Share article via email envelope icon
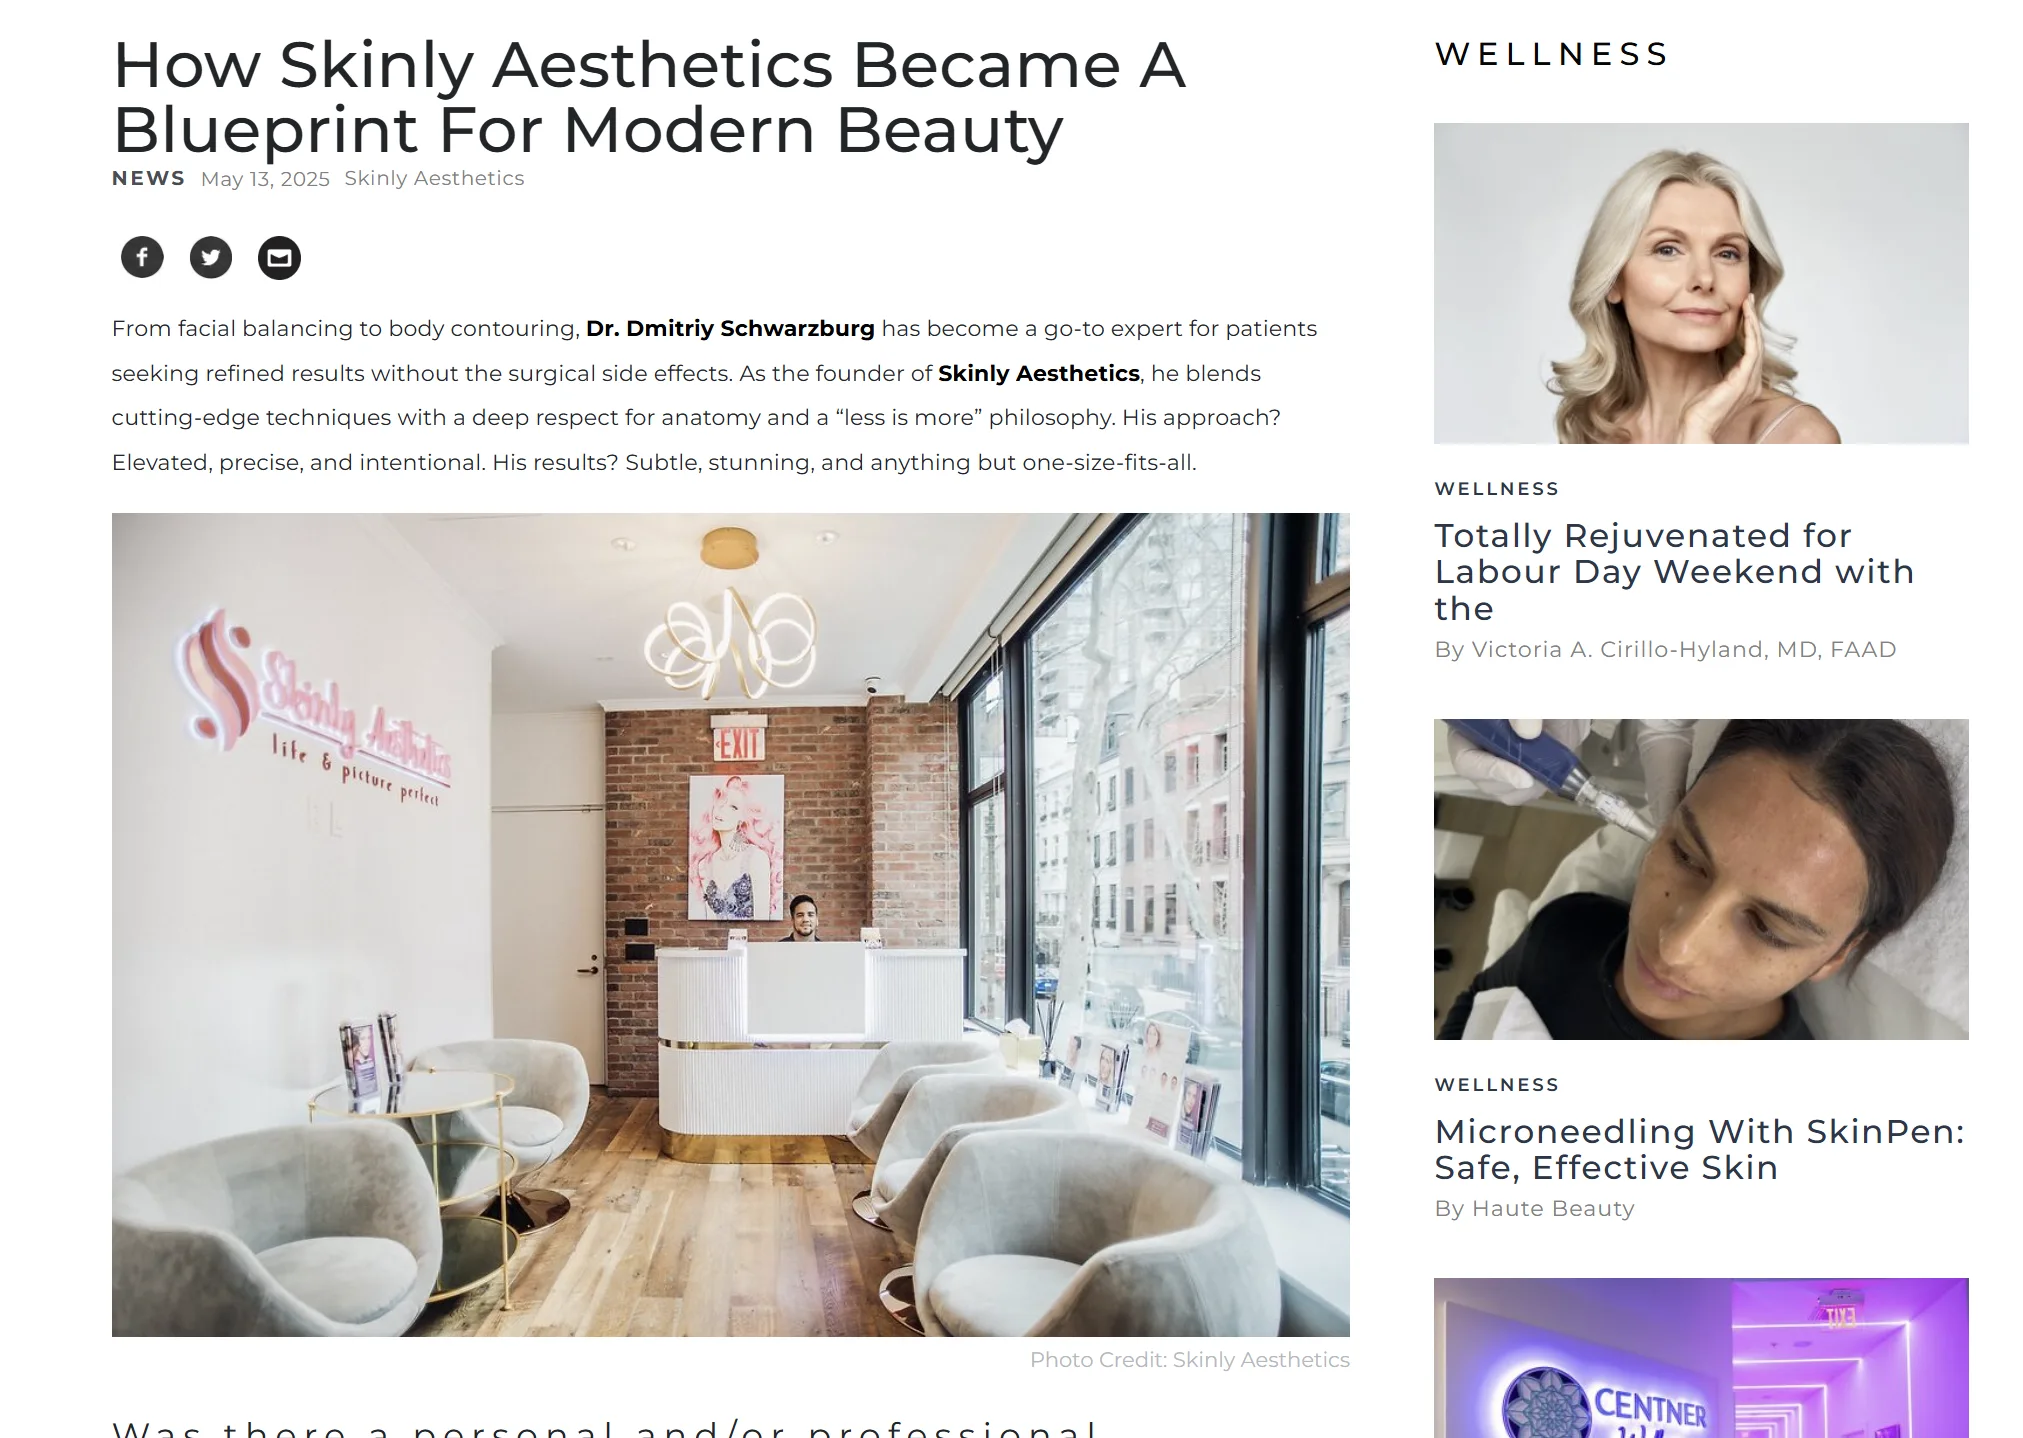This screenshot has width=2023, height=1438. click(279, 258)
